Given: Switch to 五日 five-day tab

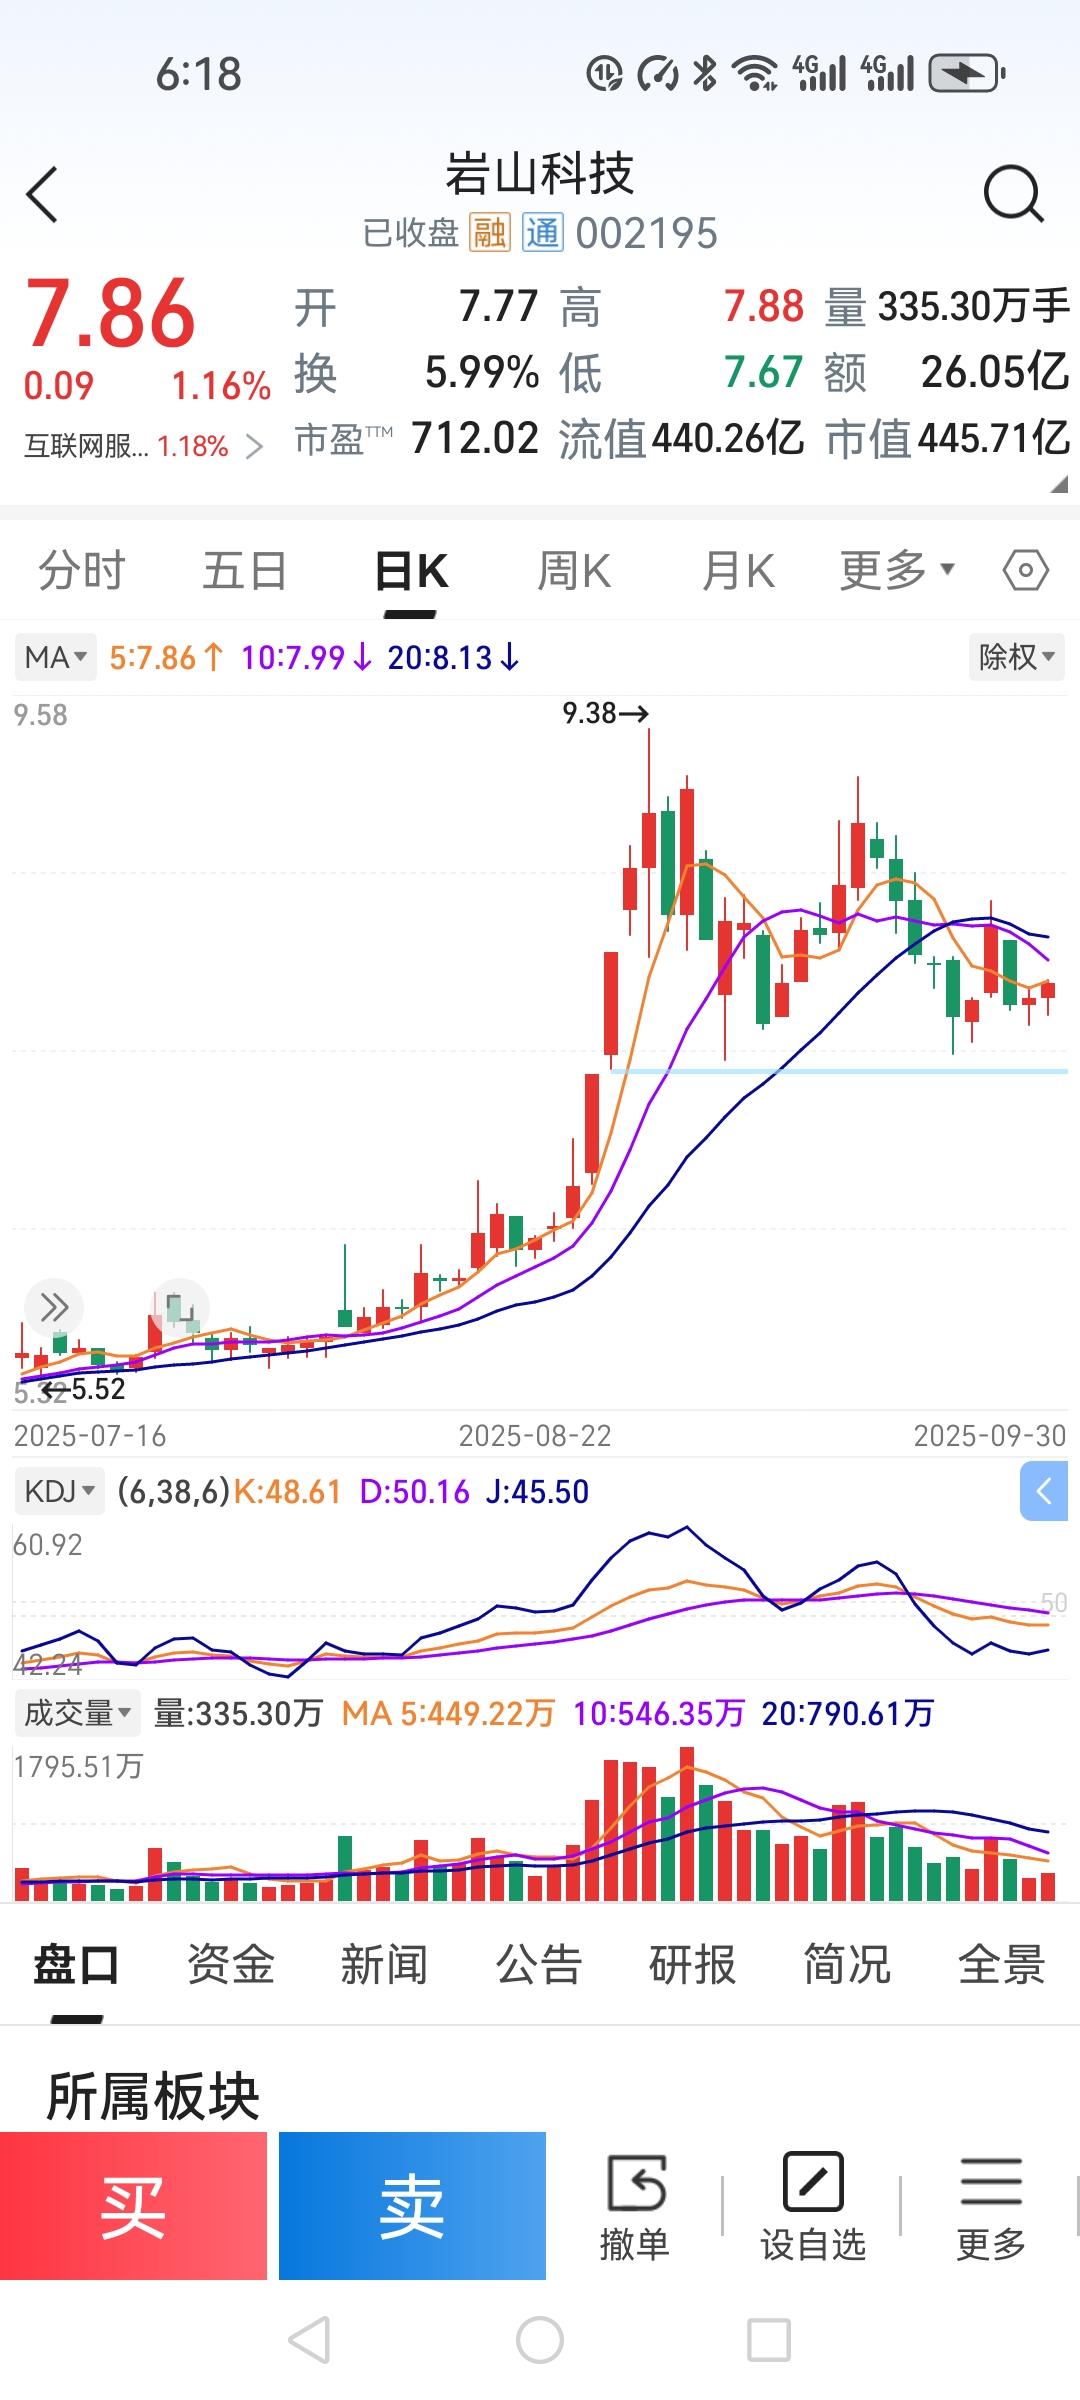Looking at the screenshot, I should click(x=245, y=571).
